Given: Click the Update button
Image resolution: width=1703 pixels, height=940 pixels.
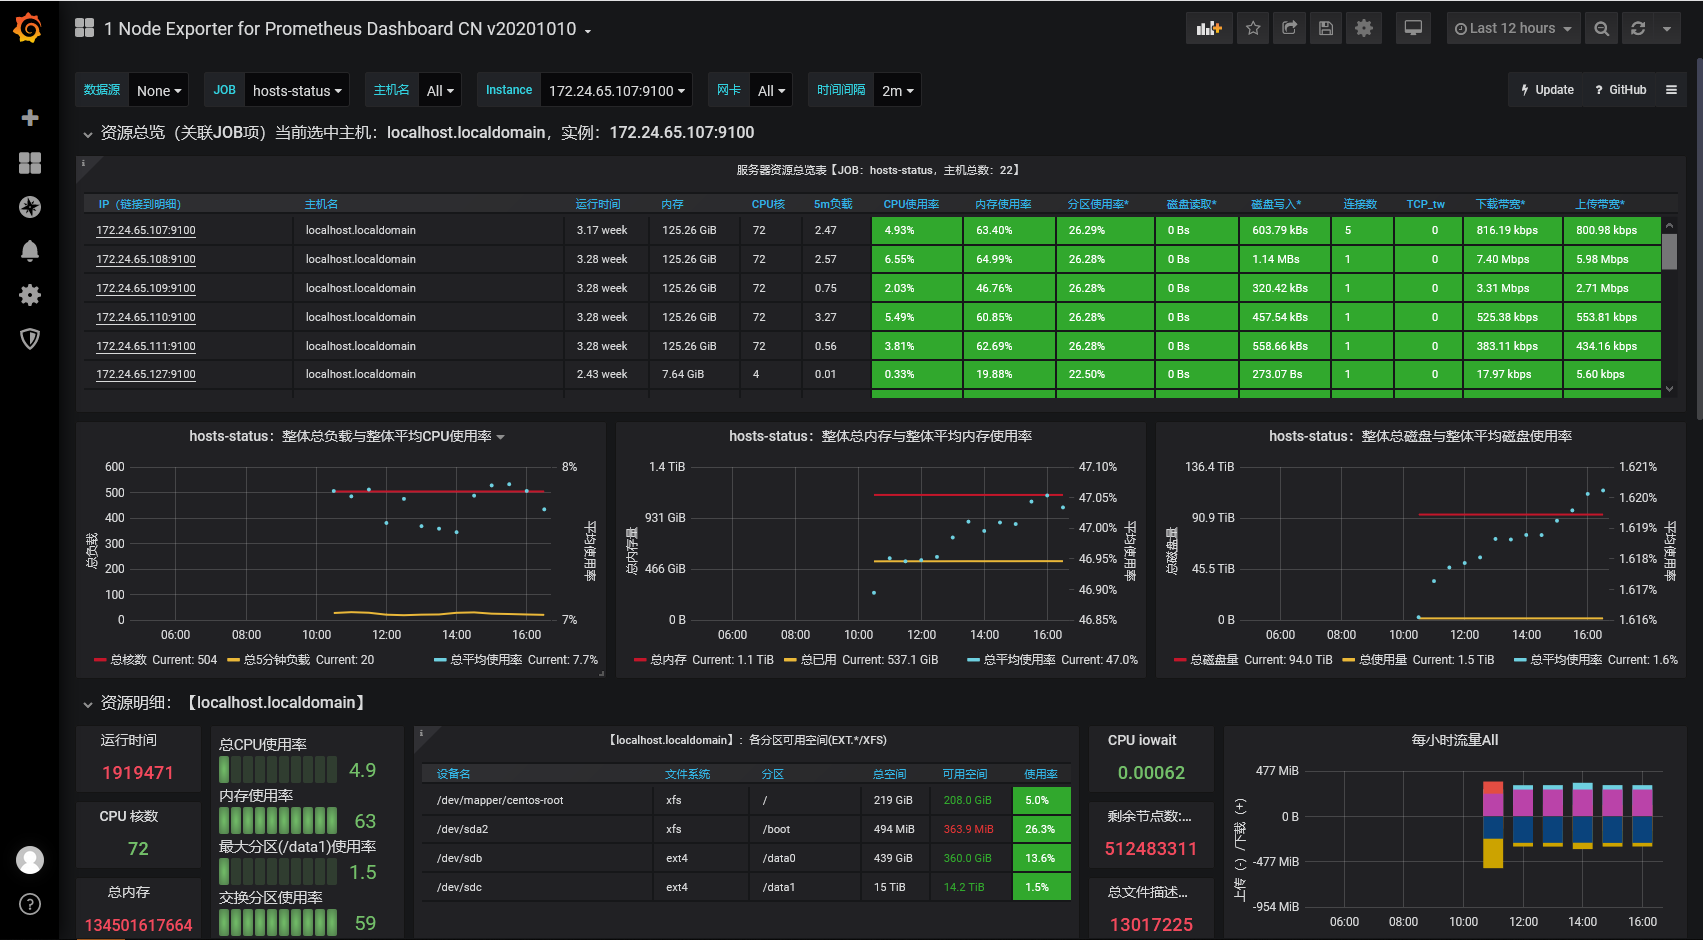Looking at the screenshot, I should pyautogui.click(x=1546, y=89).
